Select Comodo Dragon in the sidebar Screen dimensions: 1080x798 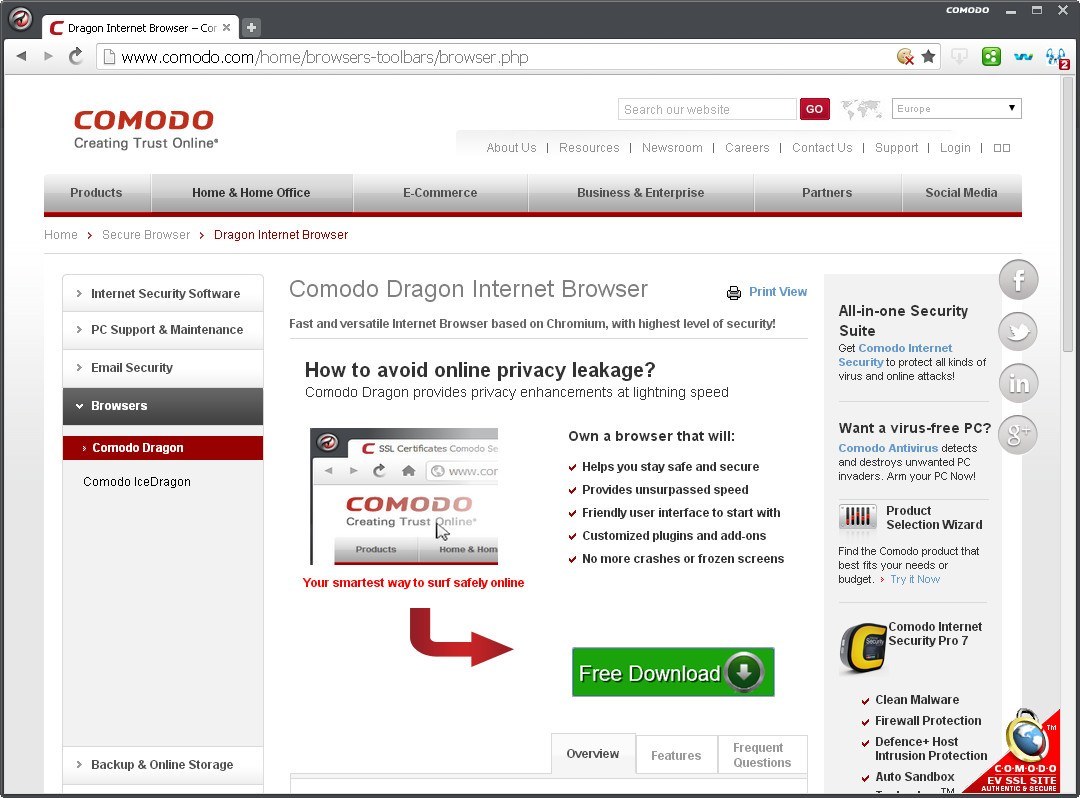[x=163, y=448]
